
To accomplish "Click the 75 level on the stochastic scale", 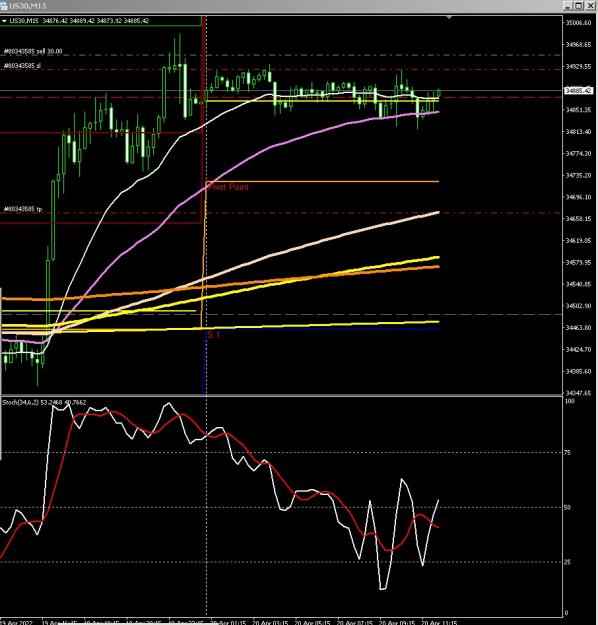I will pyautogui.click(x=568, y=453).
